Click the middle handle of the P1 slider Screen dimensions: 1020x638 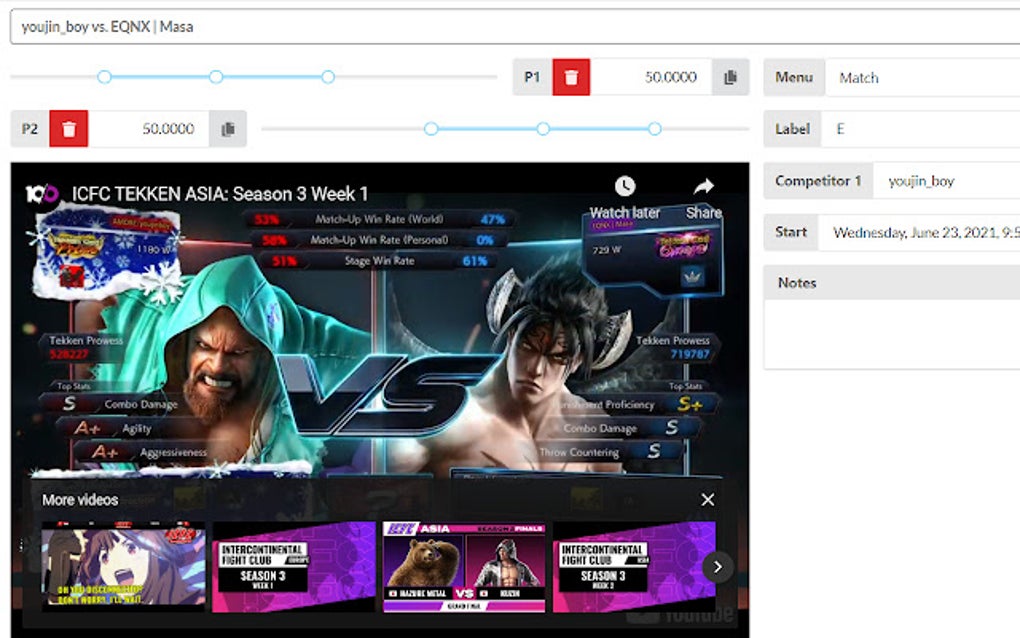(x=216, y=75)
